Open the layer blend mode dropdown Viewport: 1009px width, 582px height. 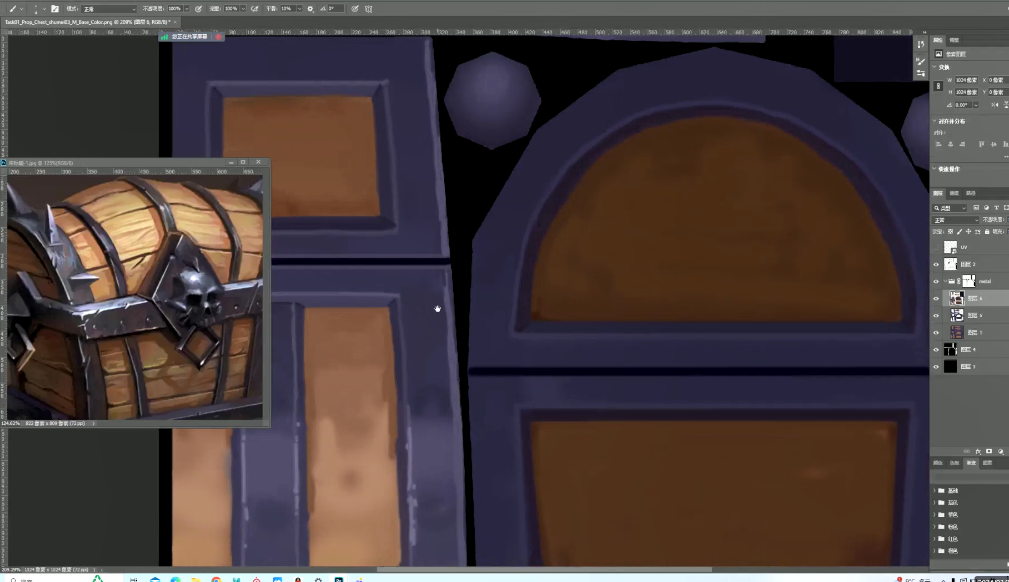coord(956,220)
